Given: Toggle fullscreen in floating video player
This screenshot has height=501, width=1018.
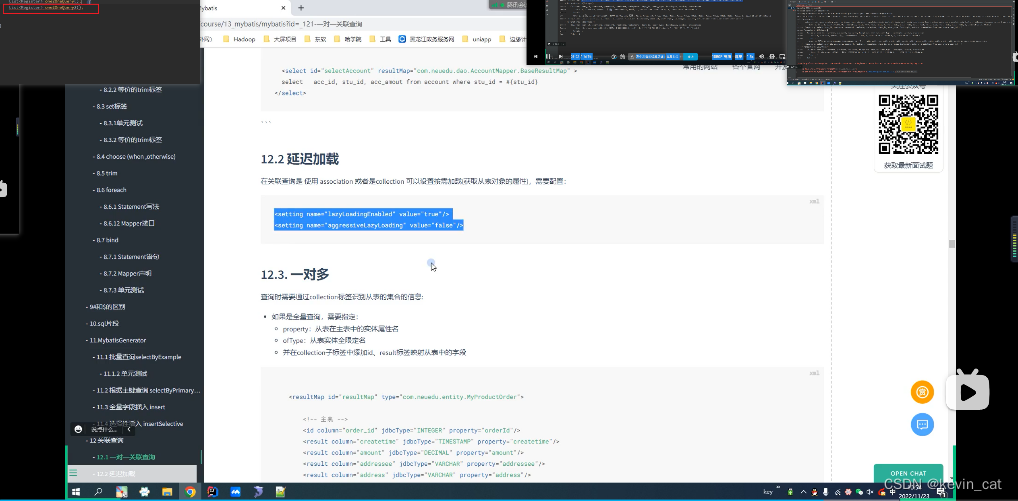Looking at the screenshot, I should point(782,57).
